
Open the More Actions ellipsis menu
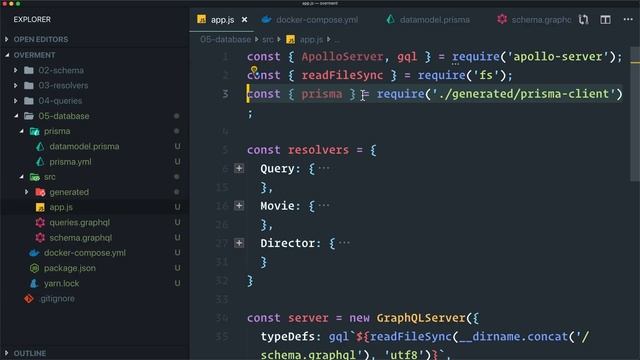click(x=628, y=20)
